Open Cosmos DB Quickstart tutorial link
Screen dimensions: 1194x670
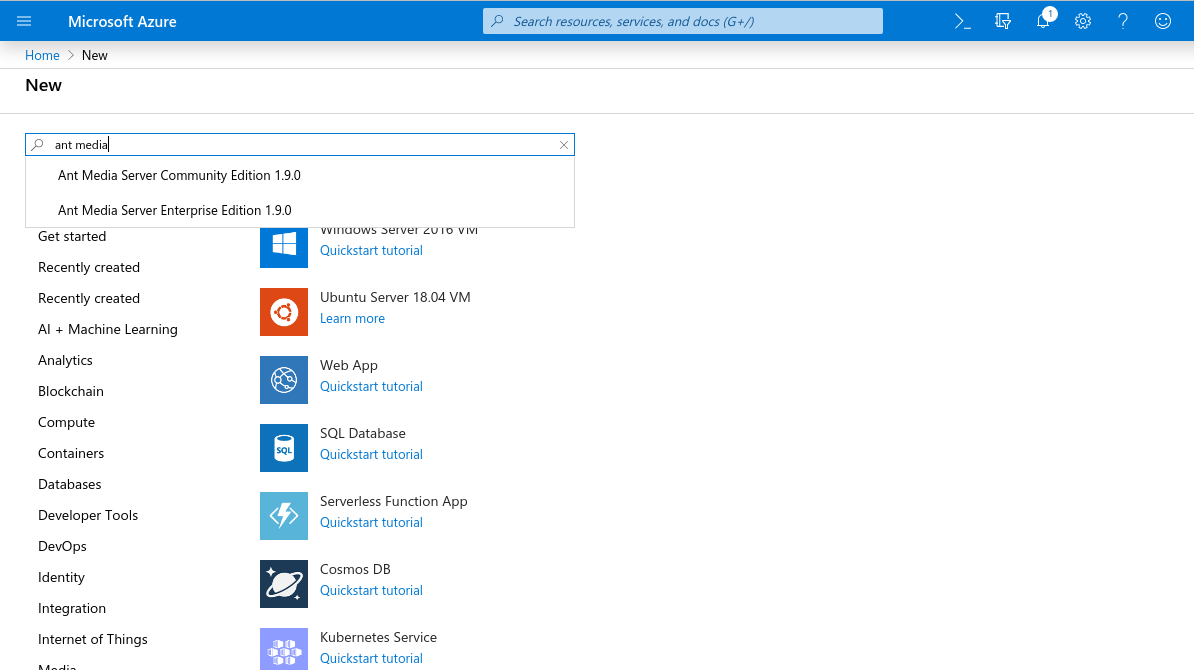tap(371, 590)
